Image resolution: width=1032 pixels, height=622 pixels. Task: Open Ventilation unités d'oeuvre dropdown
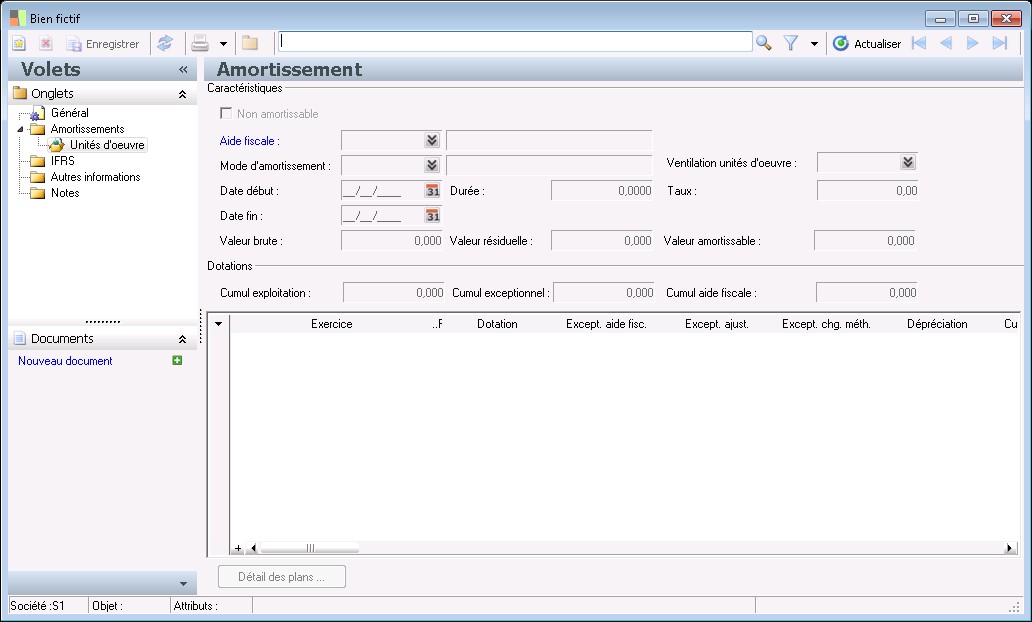[x=907, y=162]
